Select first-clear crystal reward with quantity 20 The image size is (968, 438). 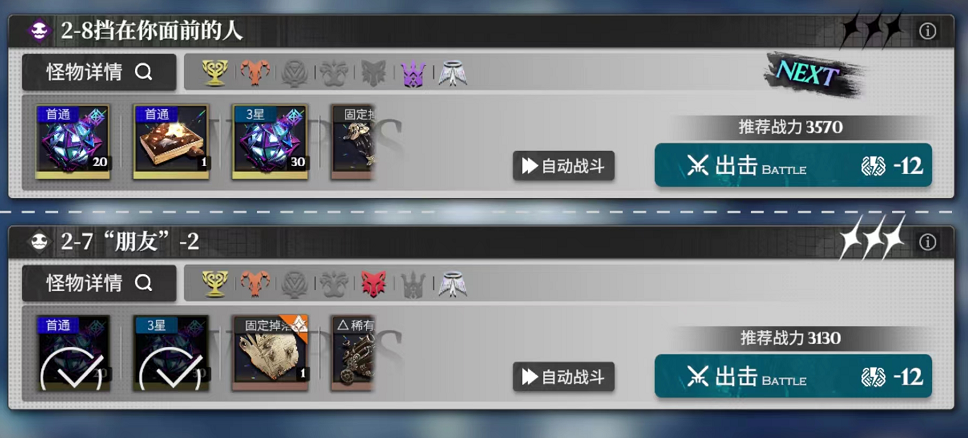click(73, 142)
